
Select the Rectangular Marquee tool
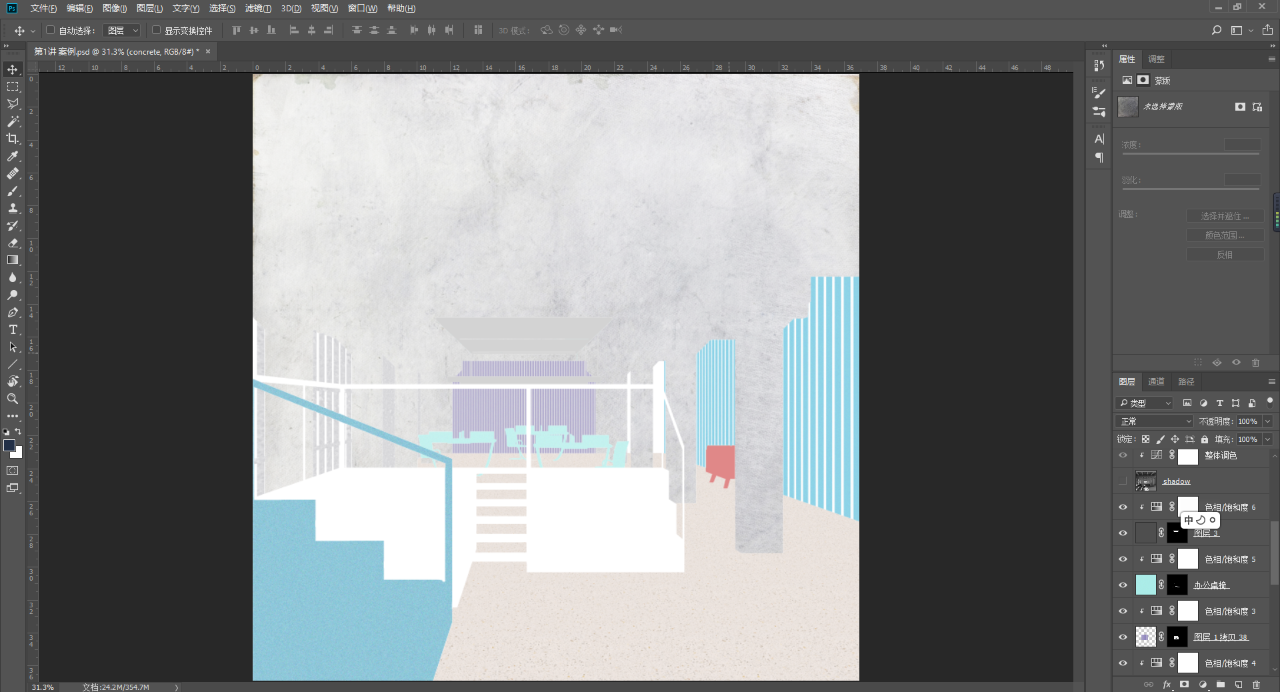click(13, 87)
